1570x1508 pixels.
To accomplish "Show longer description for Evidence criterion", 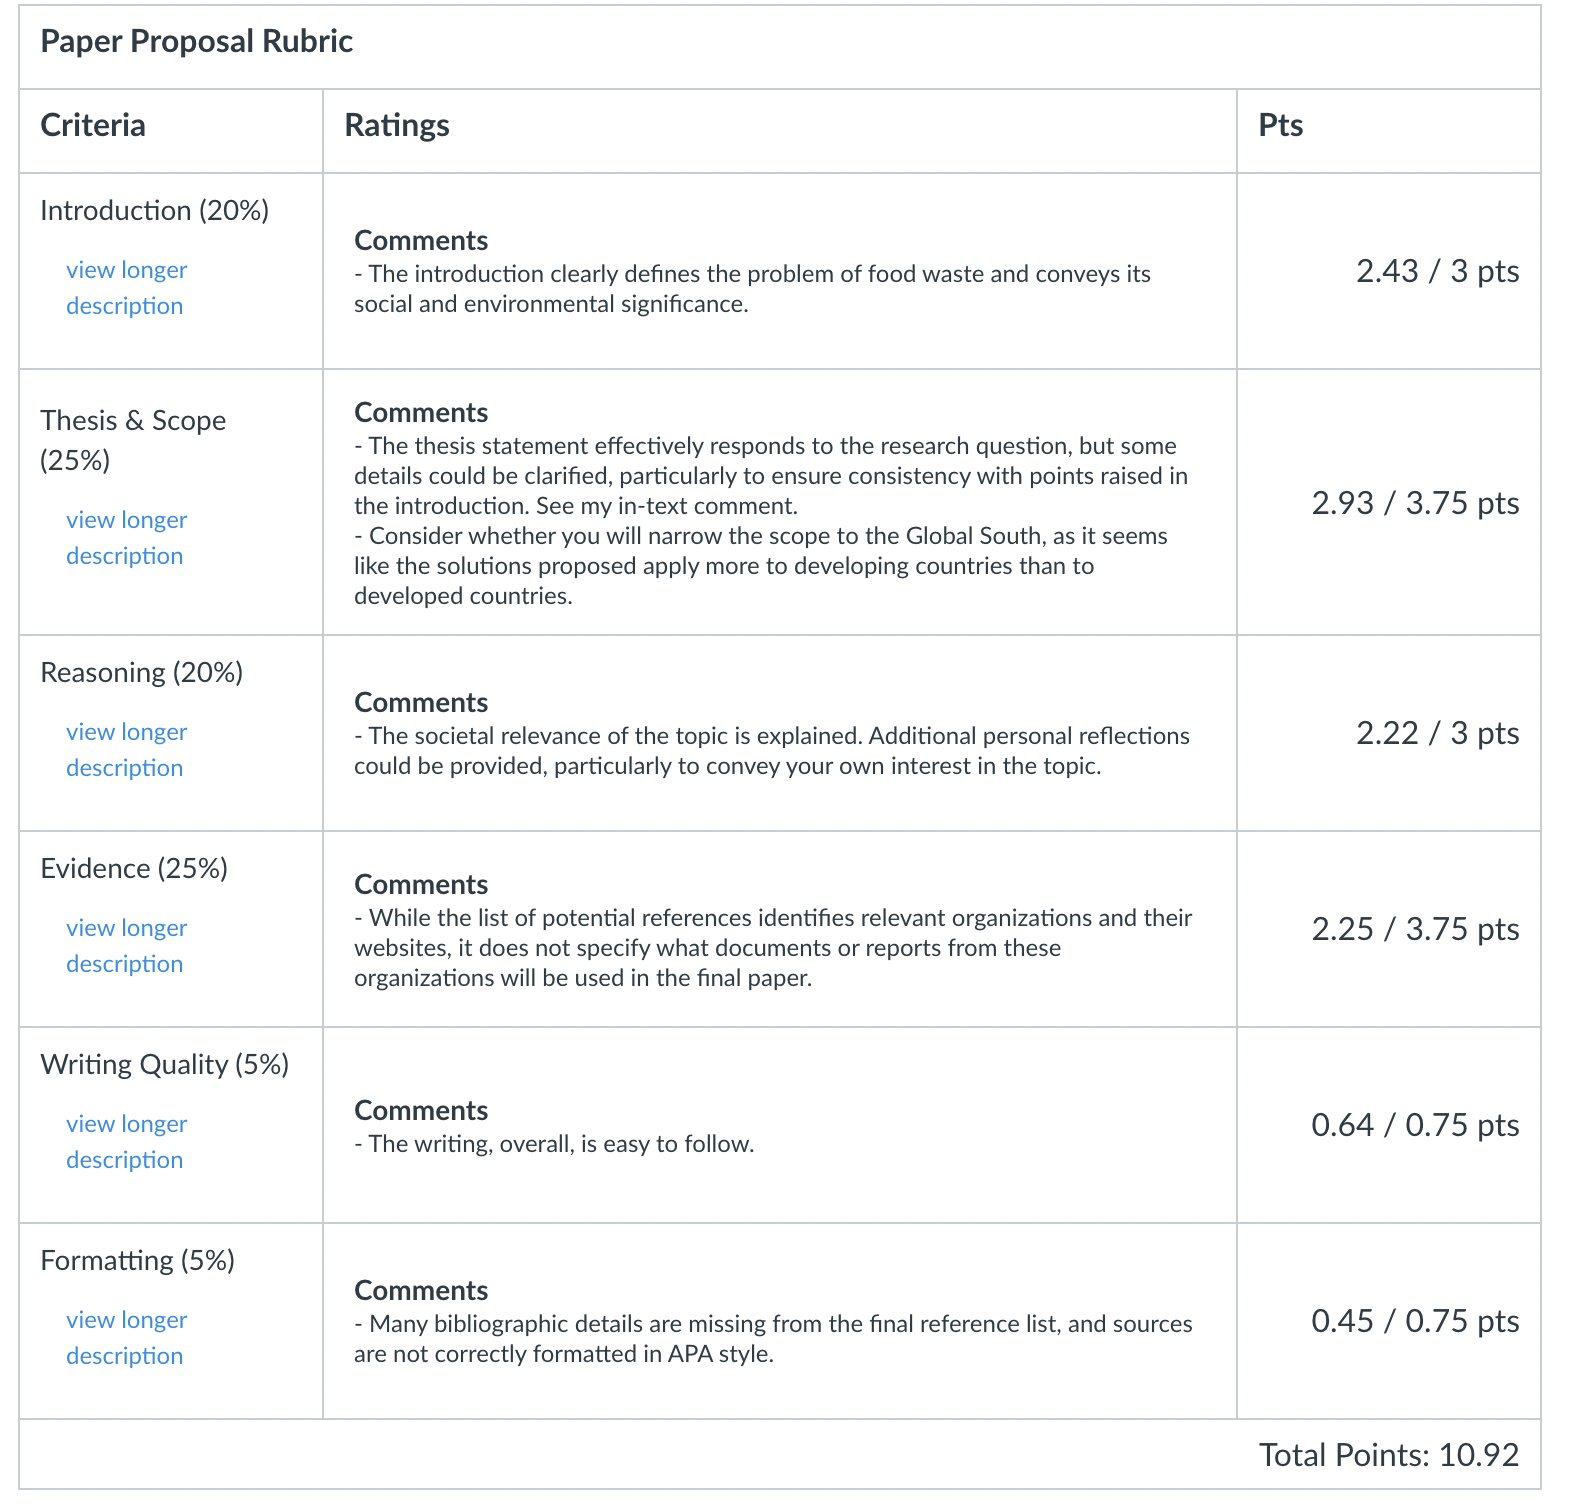I will point(126,946).
